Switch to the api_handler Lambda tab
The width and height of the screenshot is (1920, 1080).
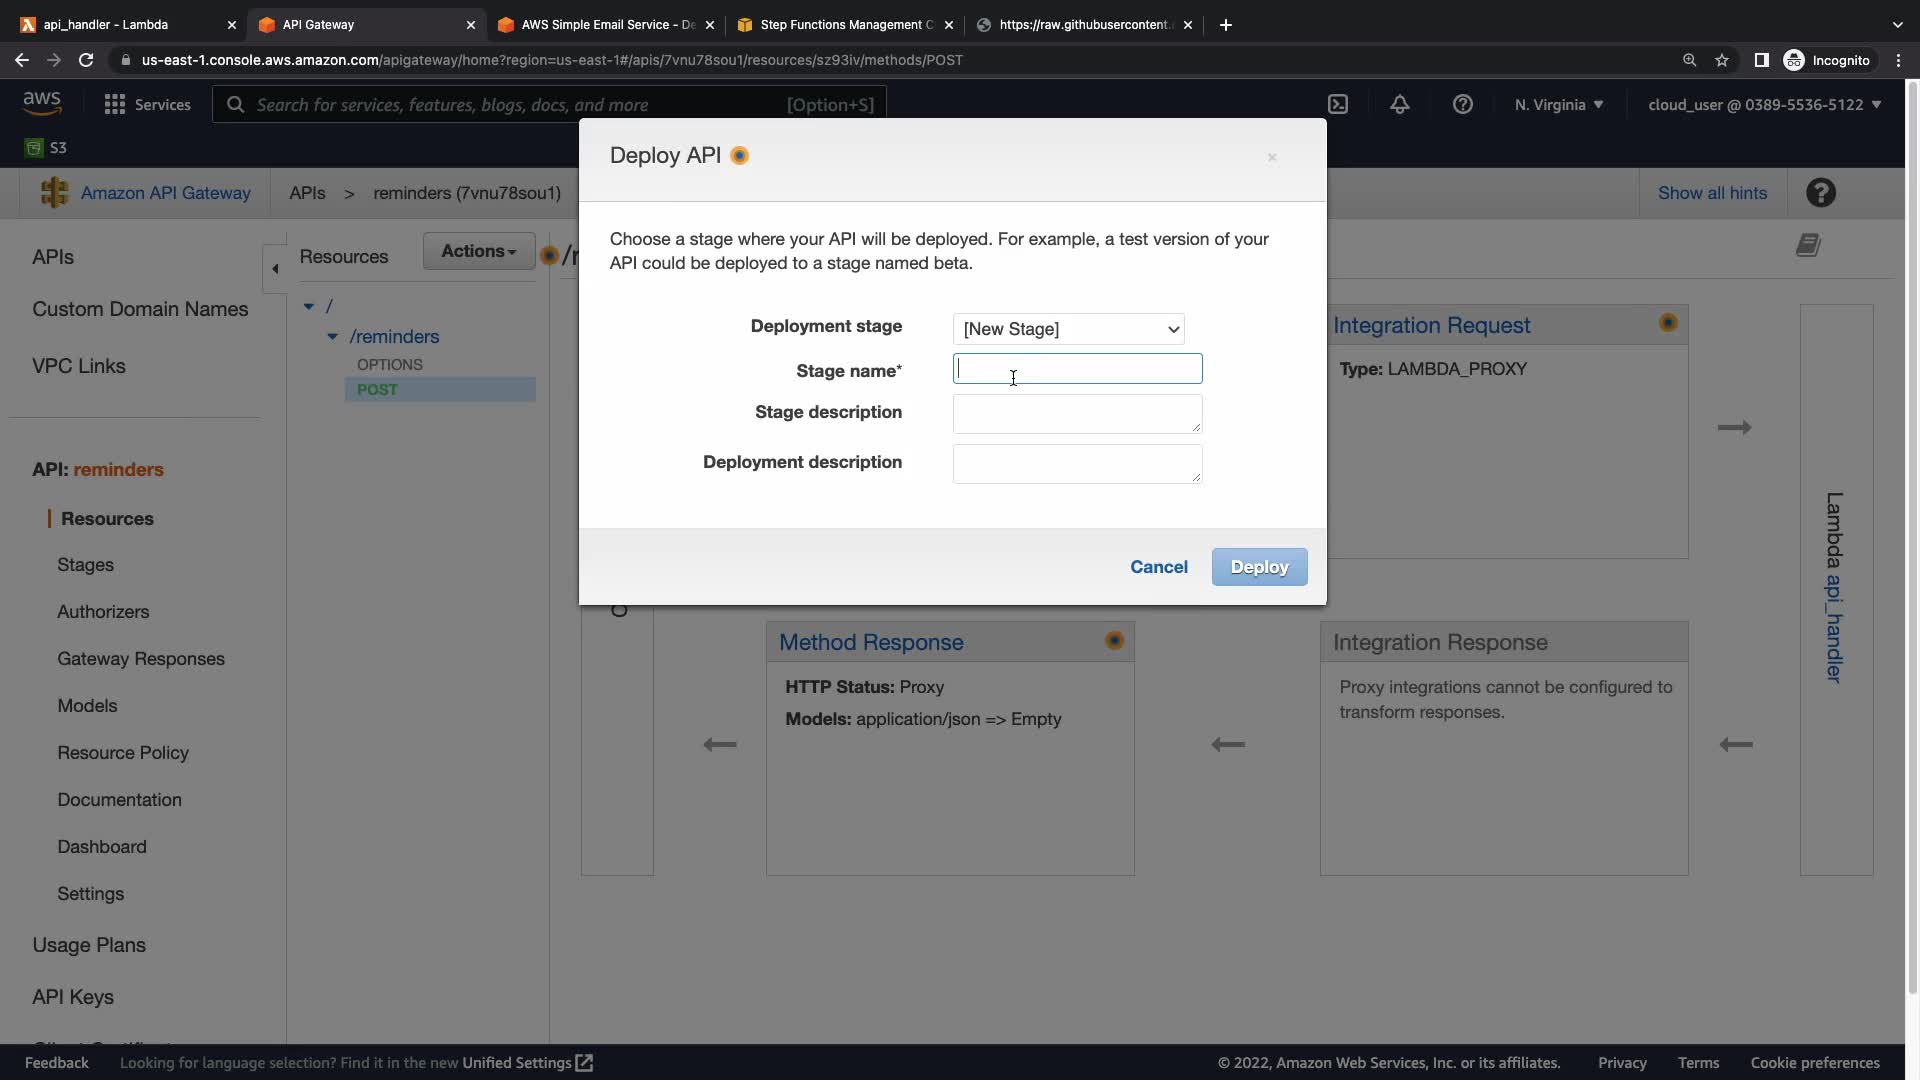click(x=106, y=24)
